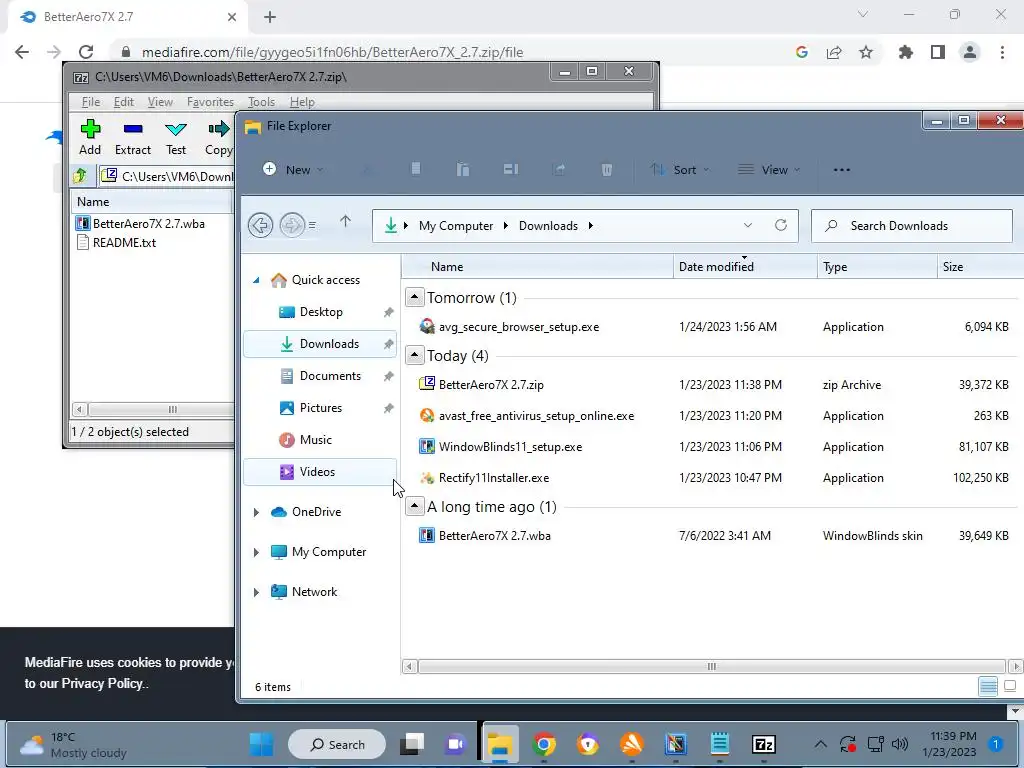Click Explorer horizontal scrollbar

[712, 667]
